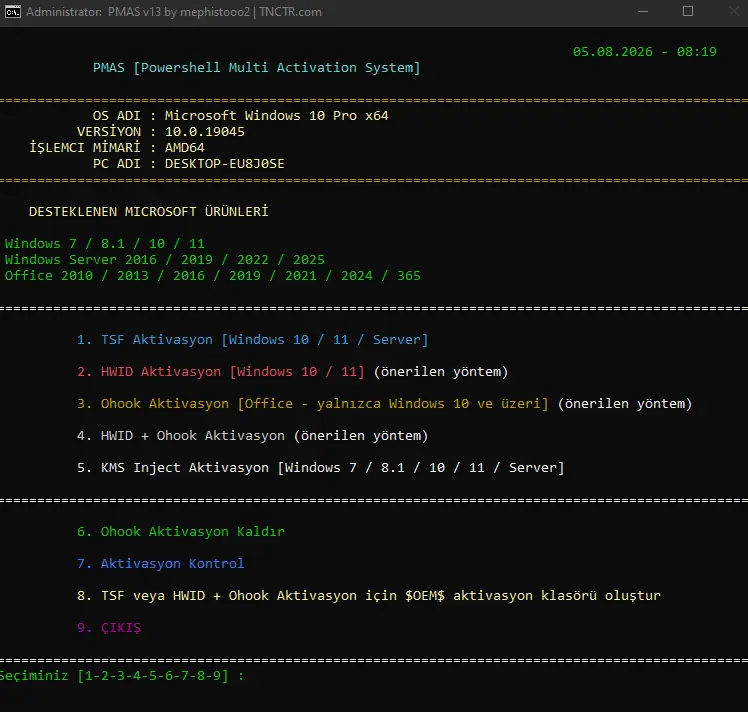Image resolution: width=748 pixels, height=712 pixels.
Task: Select the line 'VERSİYON : 10.0.19045'
Action: [x=161, y=132]
